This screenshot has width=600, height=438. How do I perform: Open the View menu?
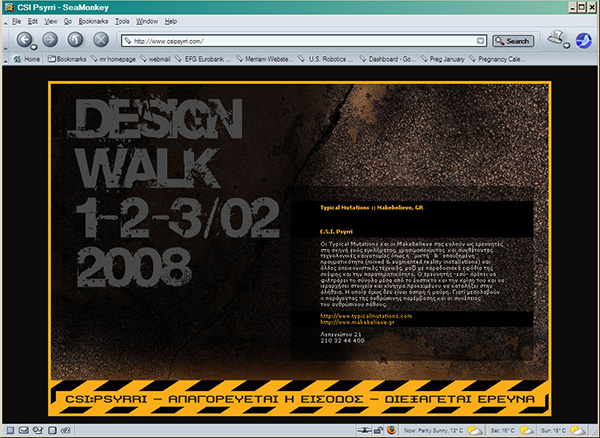51,21
